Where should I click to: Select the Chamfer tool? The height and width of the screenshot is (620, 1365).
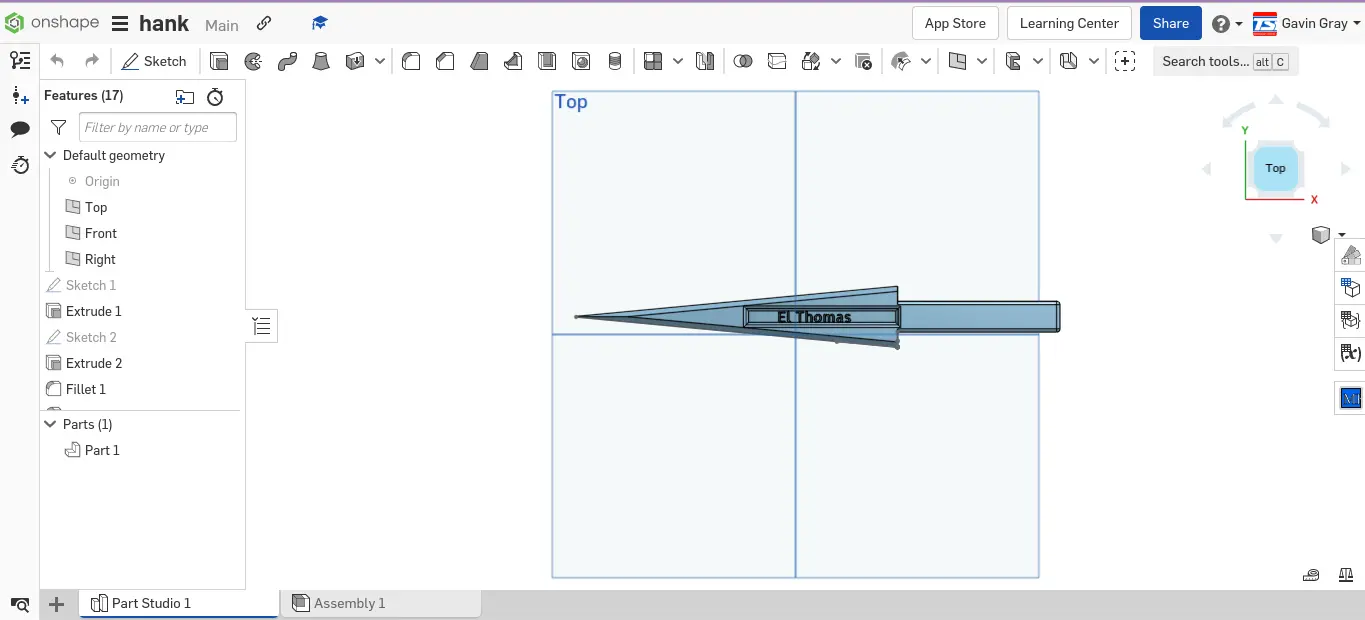point(445,61)
